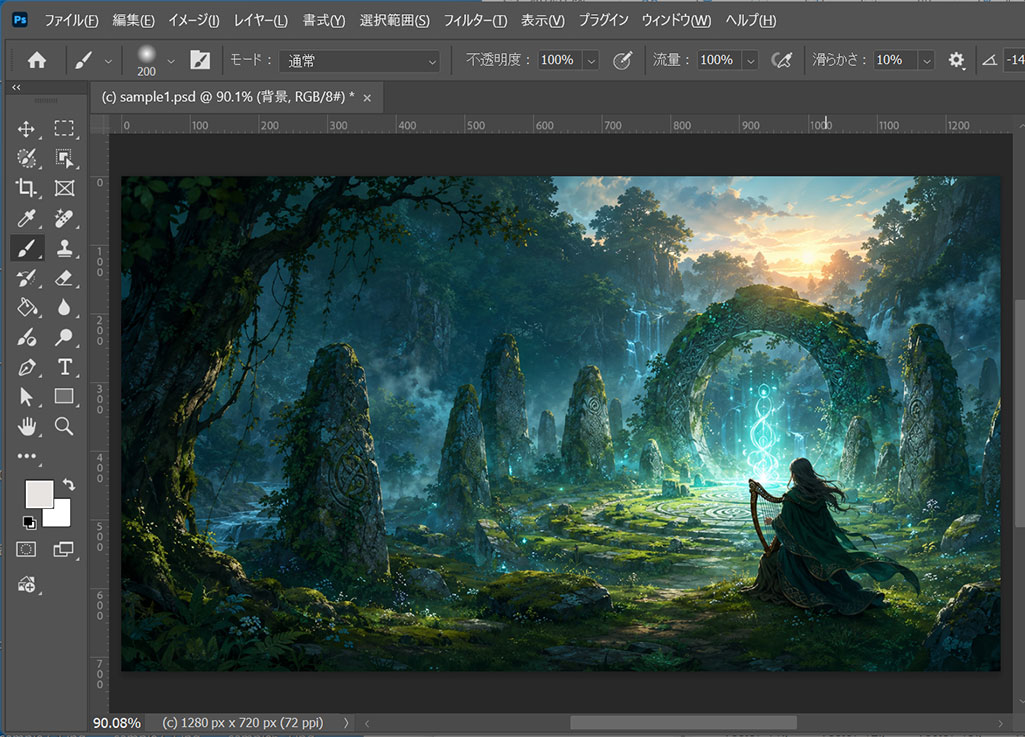Select the Rectangular Marquee tool
1025x737 pixels.
tap(64, 128)
